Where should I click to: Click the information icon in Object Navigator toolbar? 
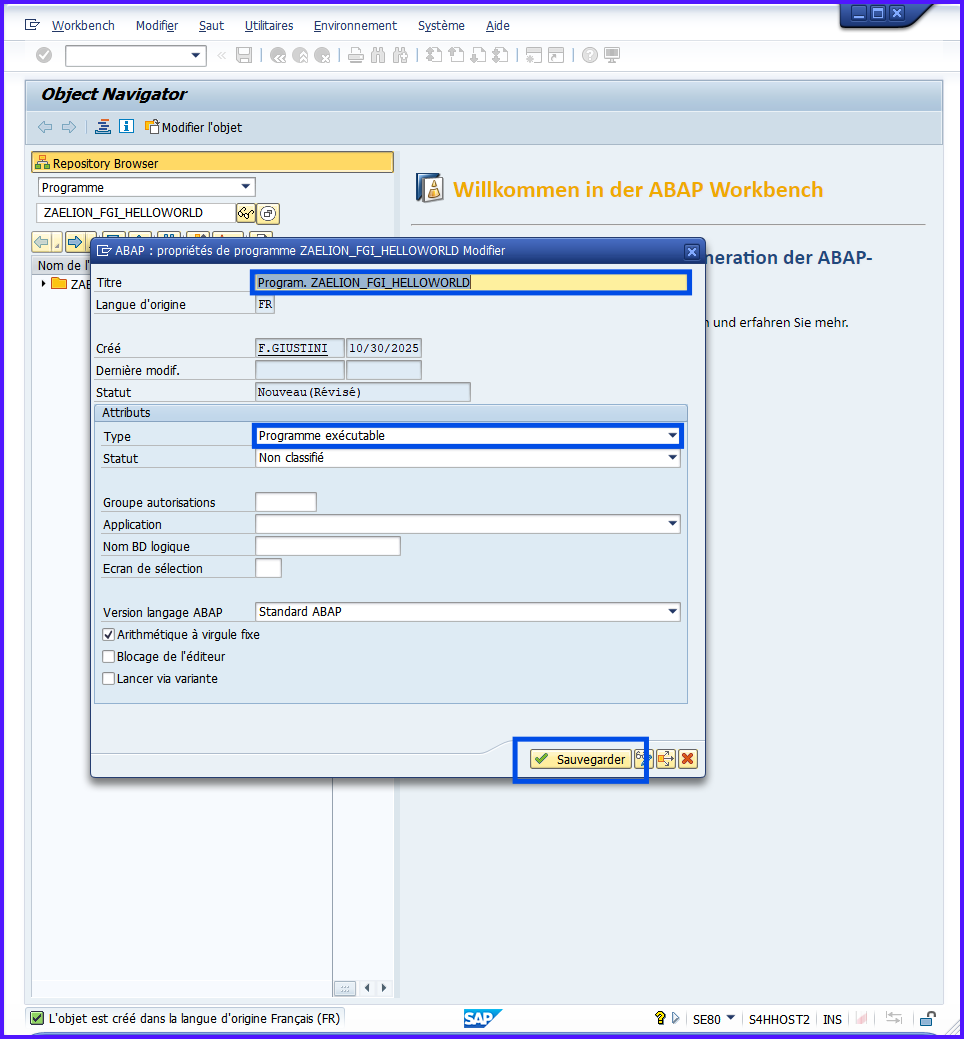click(x=126, y=127)
